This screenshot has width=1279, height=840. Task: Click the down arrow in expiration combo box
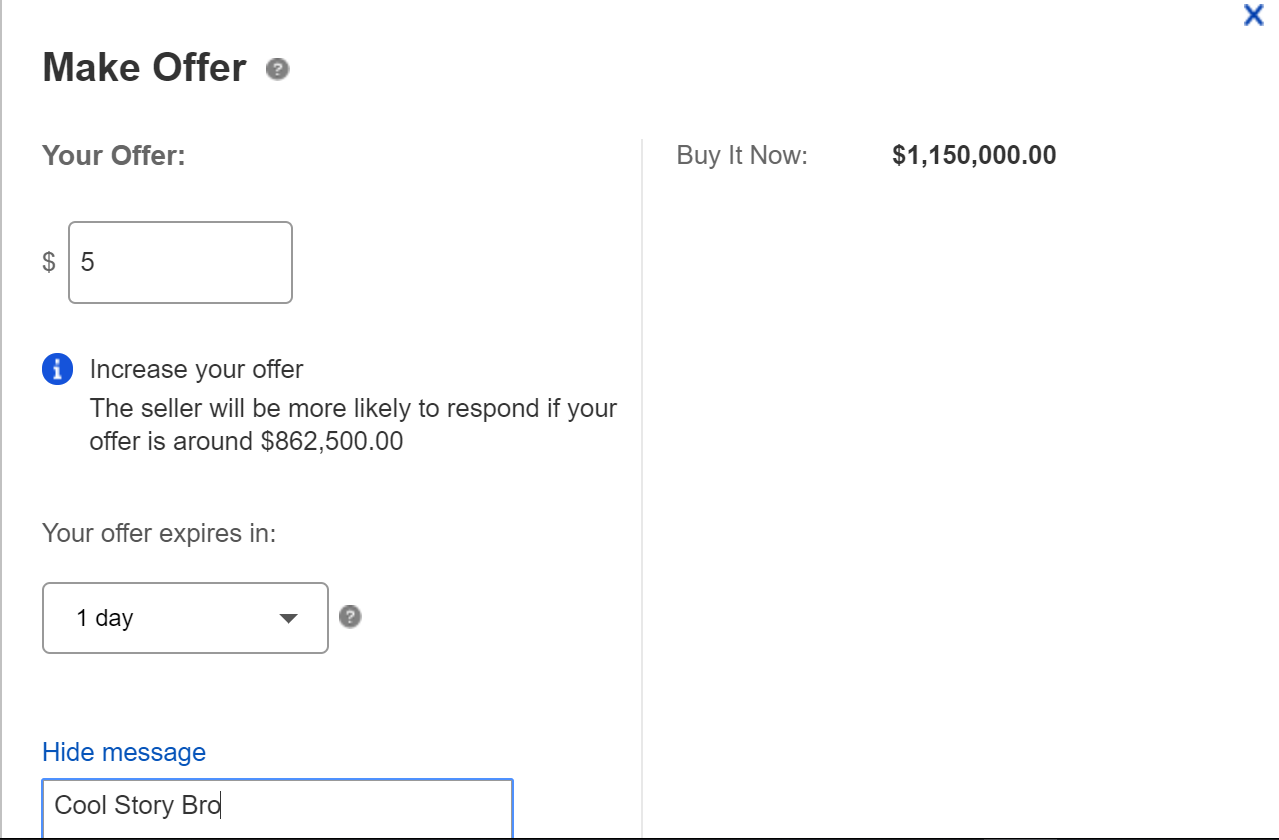(288, 618)
